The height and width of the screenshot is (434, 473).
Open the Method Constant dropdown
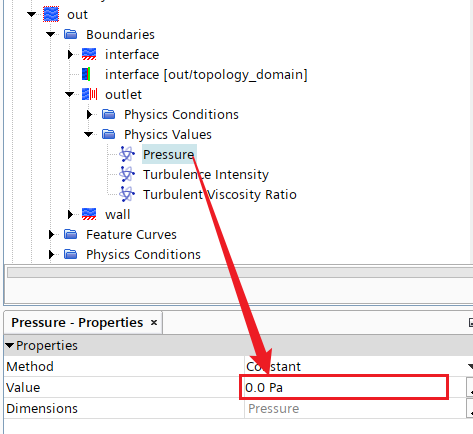pos(470,366)
